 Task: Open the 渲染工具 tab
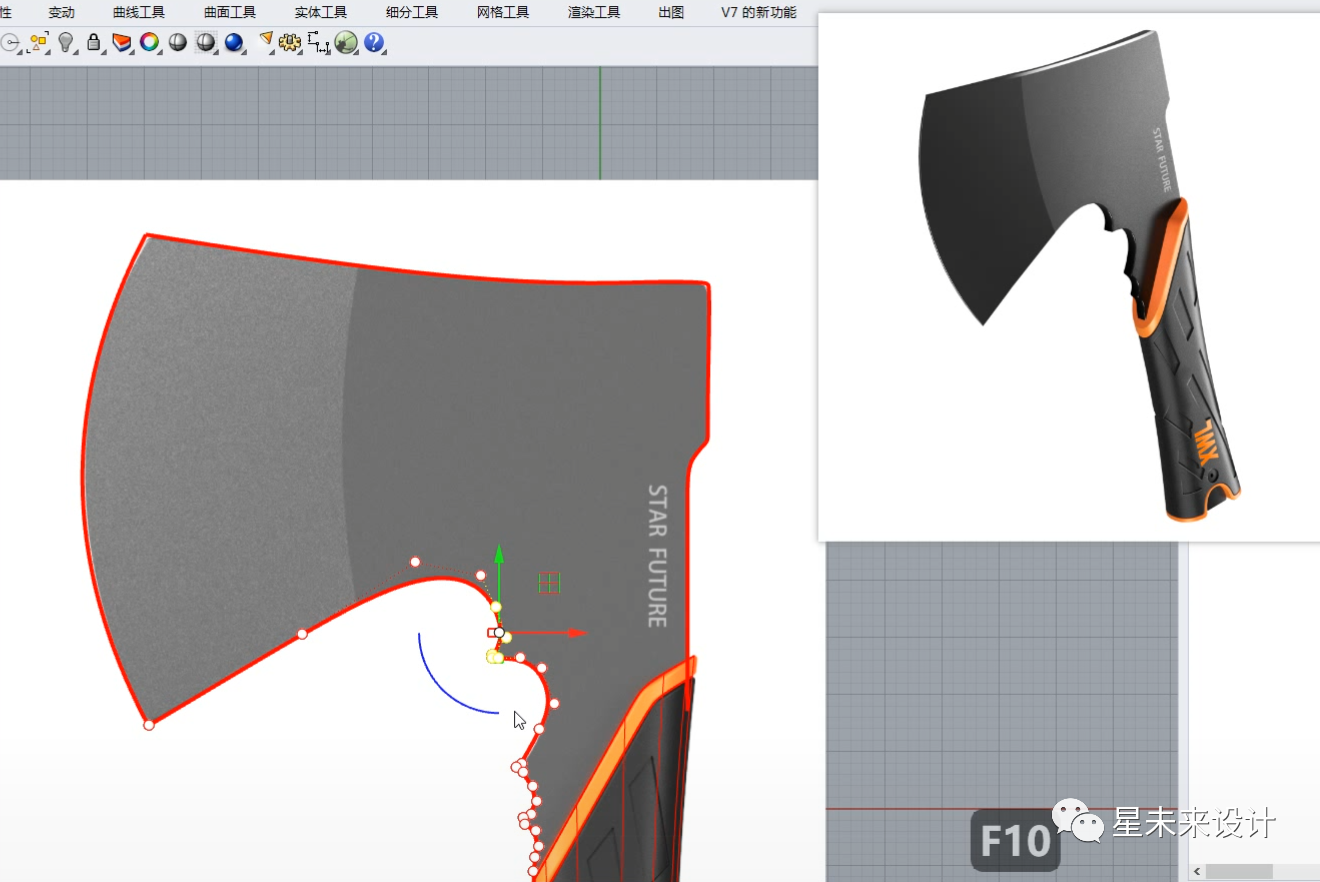(594, 12)
